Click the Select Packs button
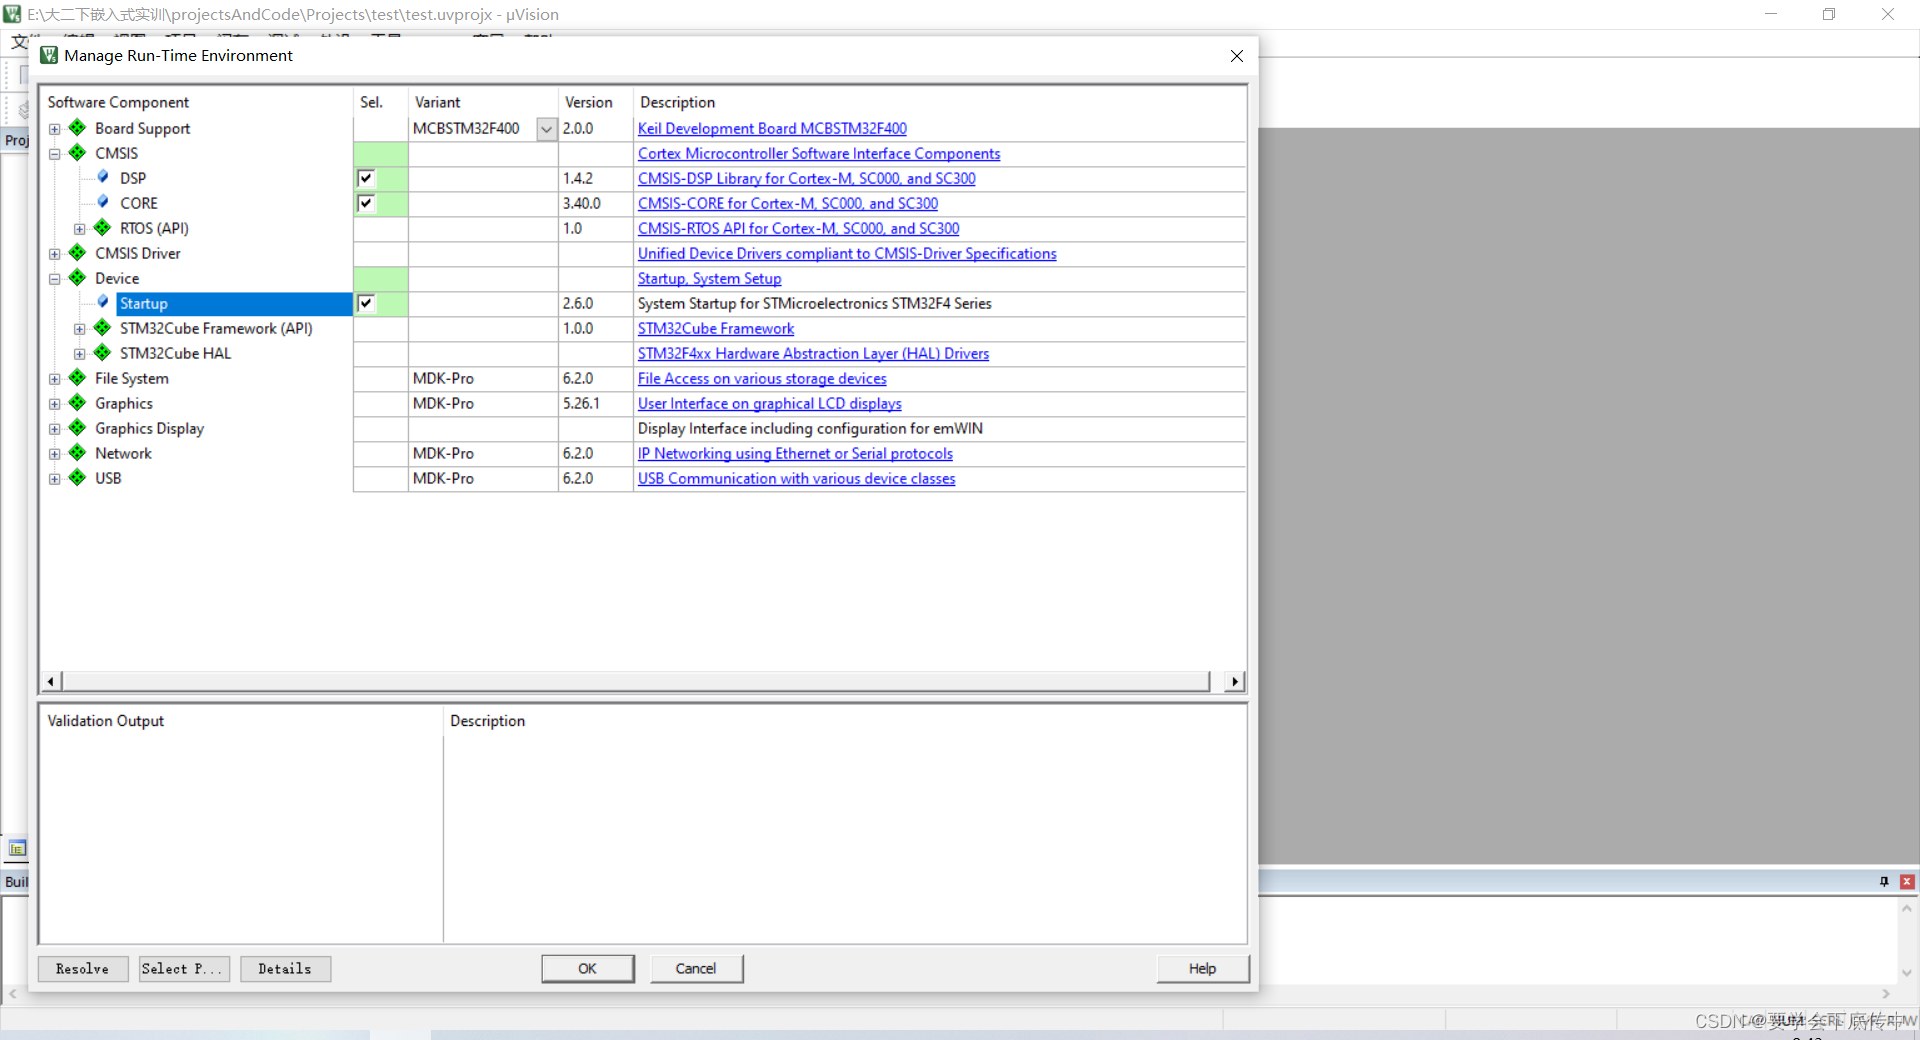 point(184,968)
